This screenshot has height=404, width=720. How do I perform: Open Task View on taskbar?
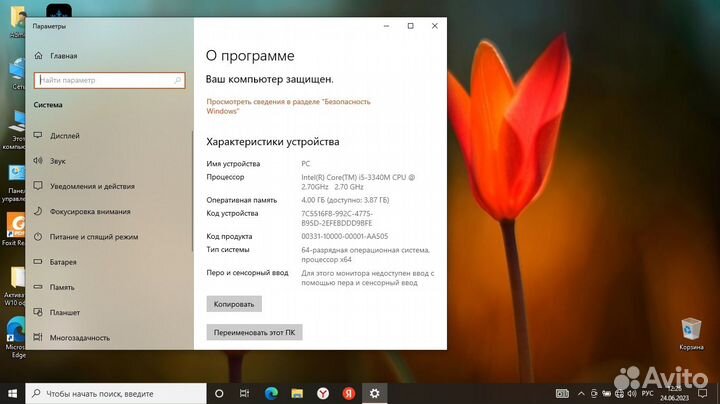click(x=244, y=393)
